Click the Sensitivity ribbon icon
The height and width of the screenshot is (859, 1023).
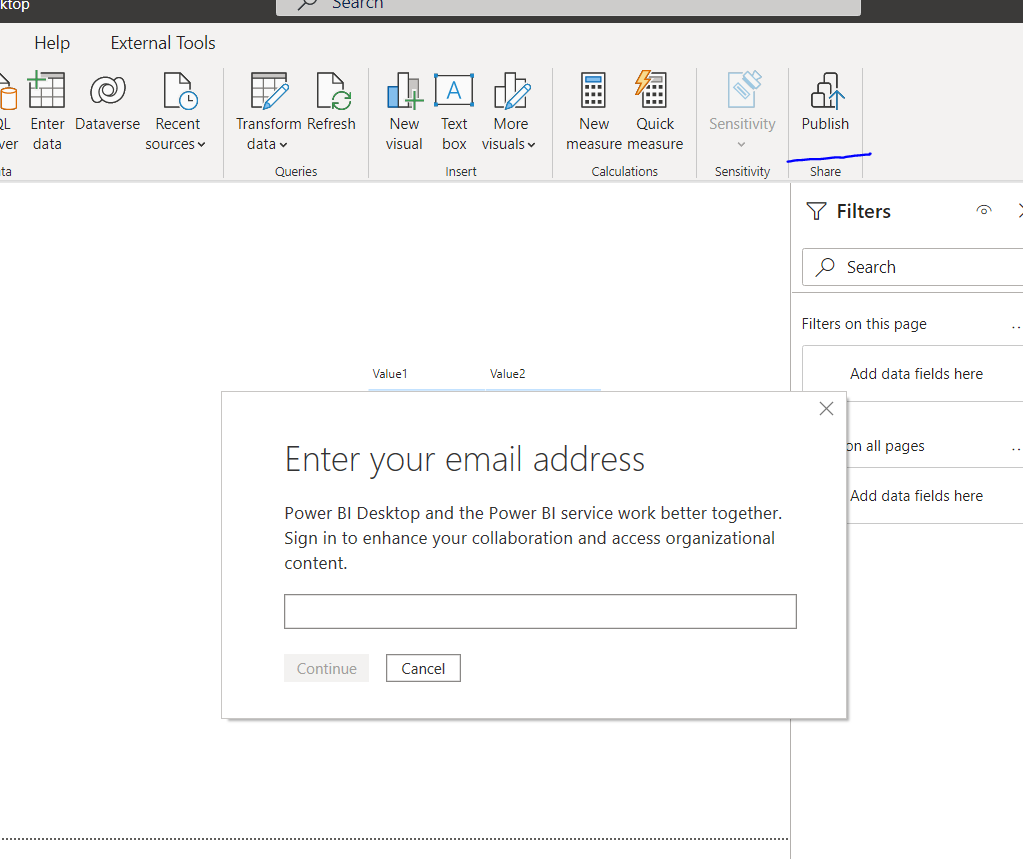click(743, 89)
